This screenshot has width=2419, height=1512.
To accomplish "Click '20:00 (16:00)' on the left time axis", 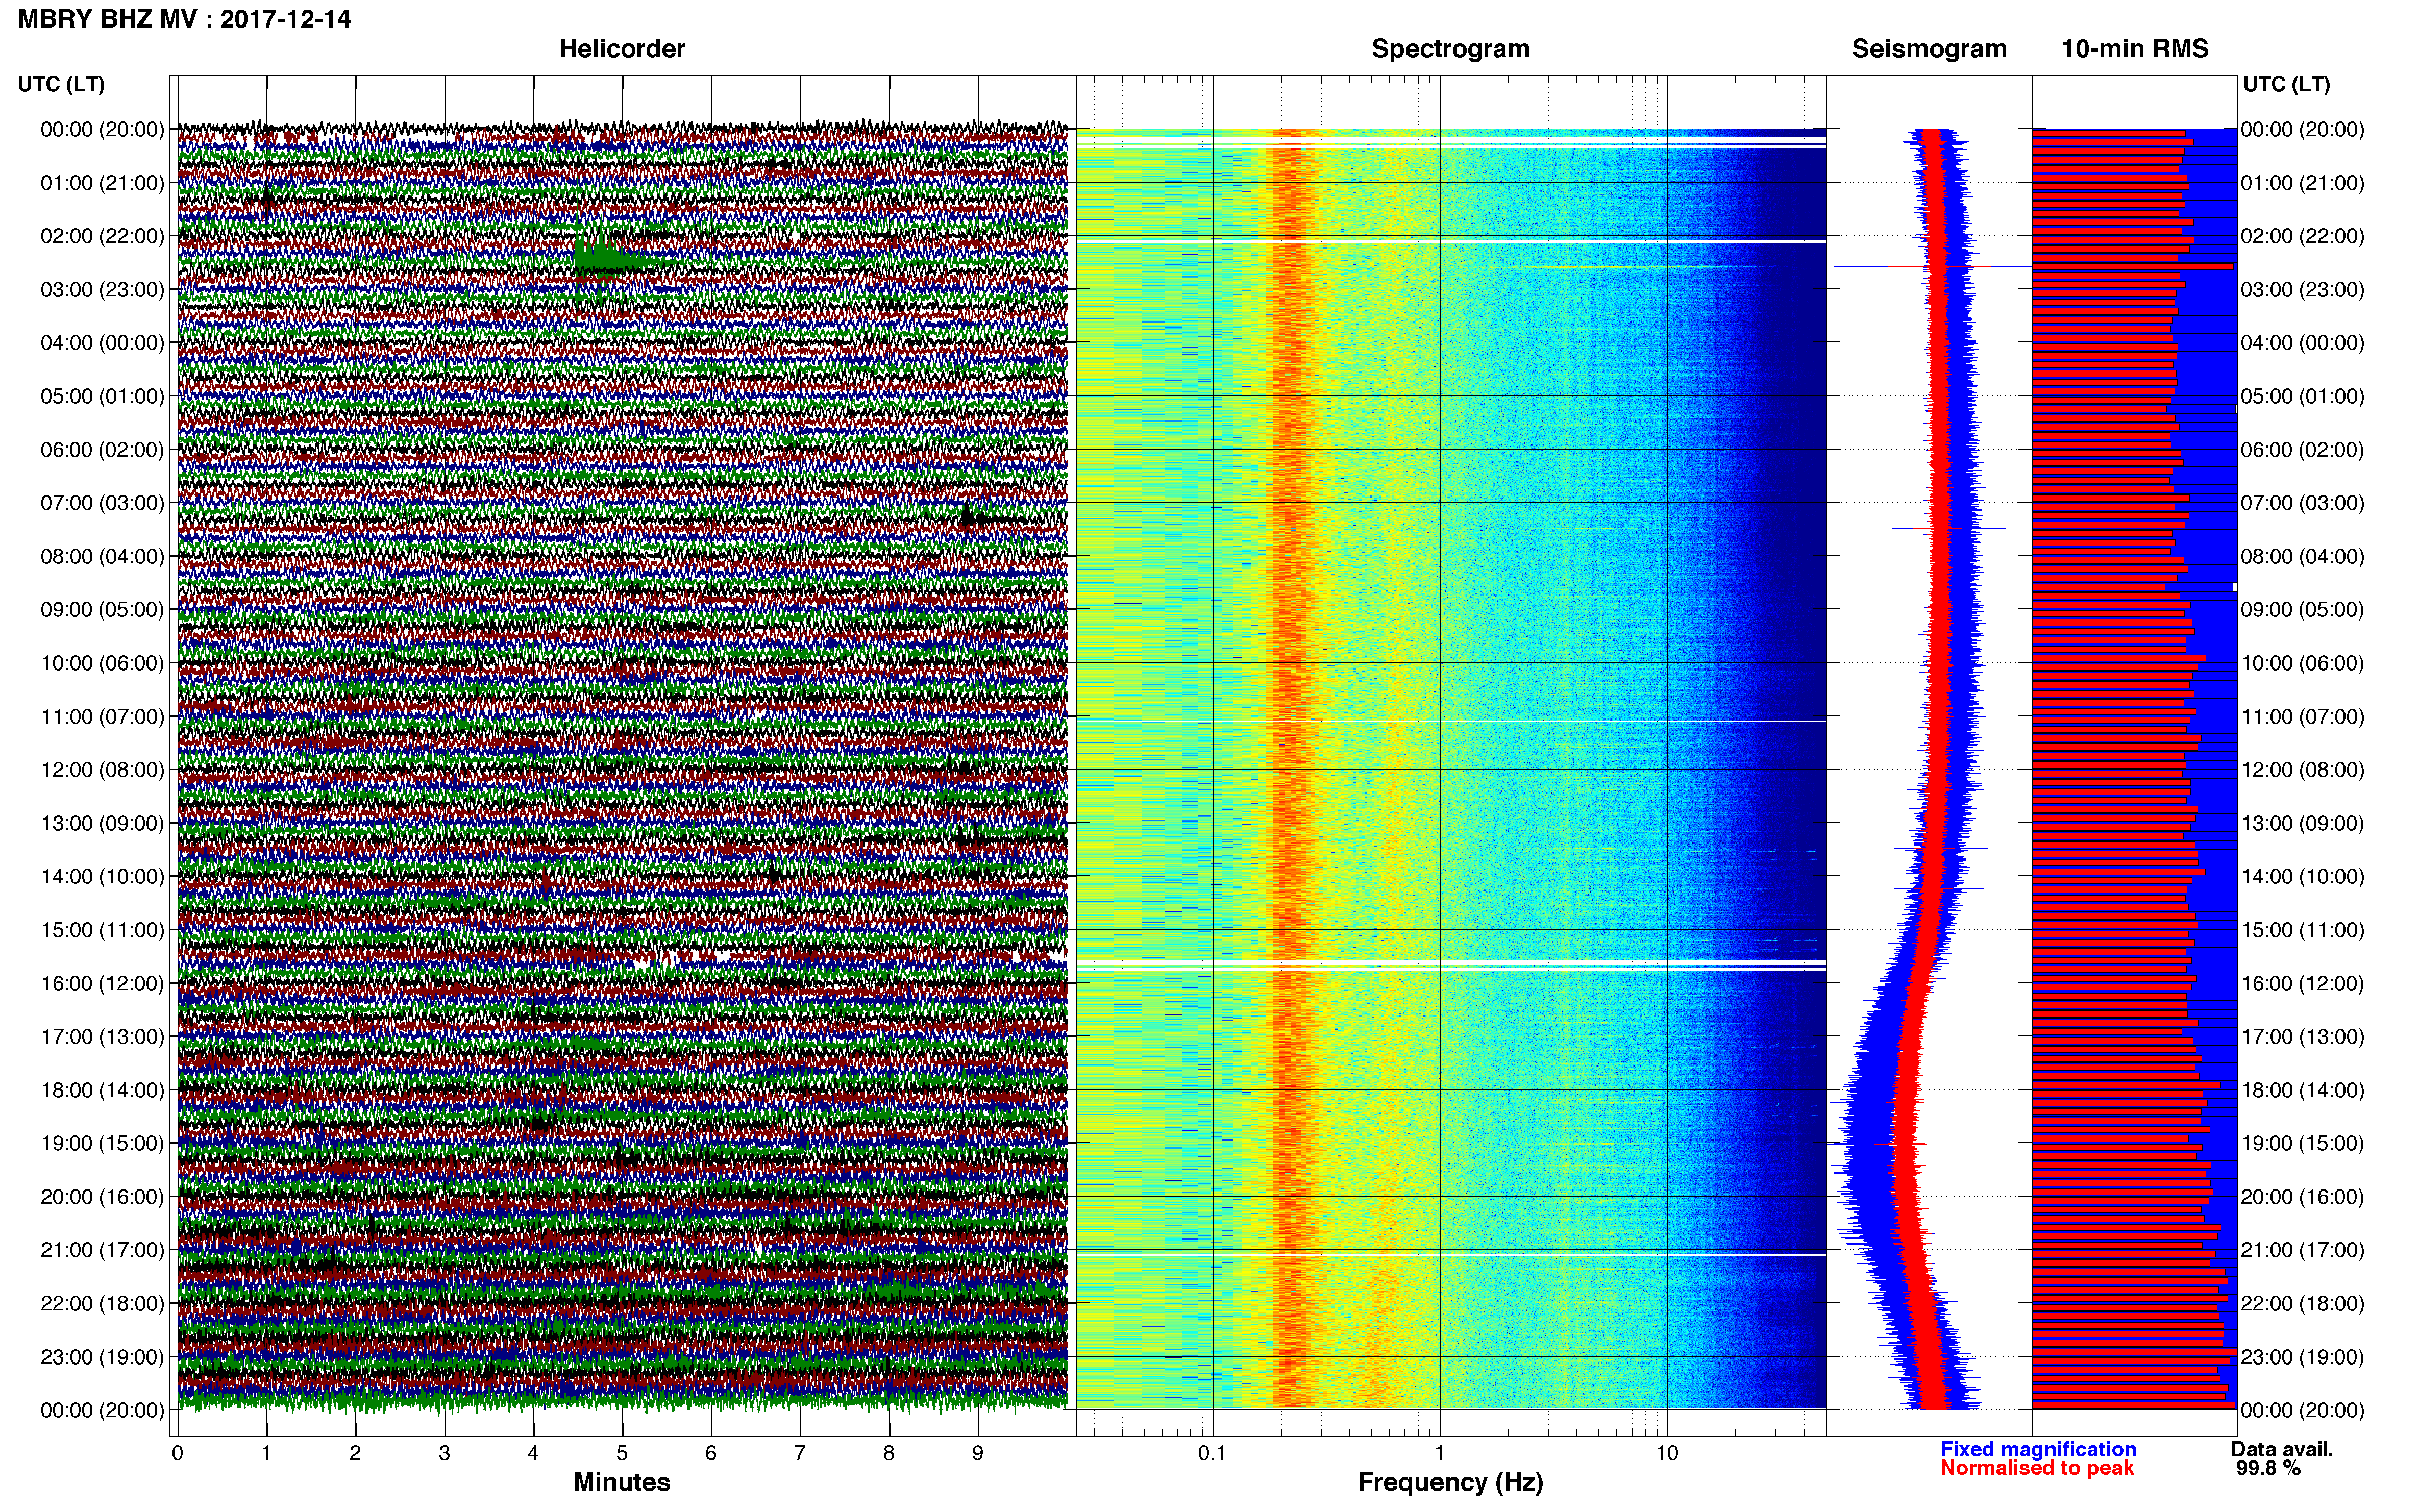I will click(102, 1197).
